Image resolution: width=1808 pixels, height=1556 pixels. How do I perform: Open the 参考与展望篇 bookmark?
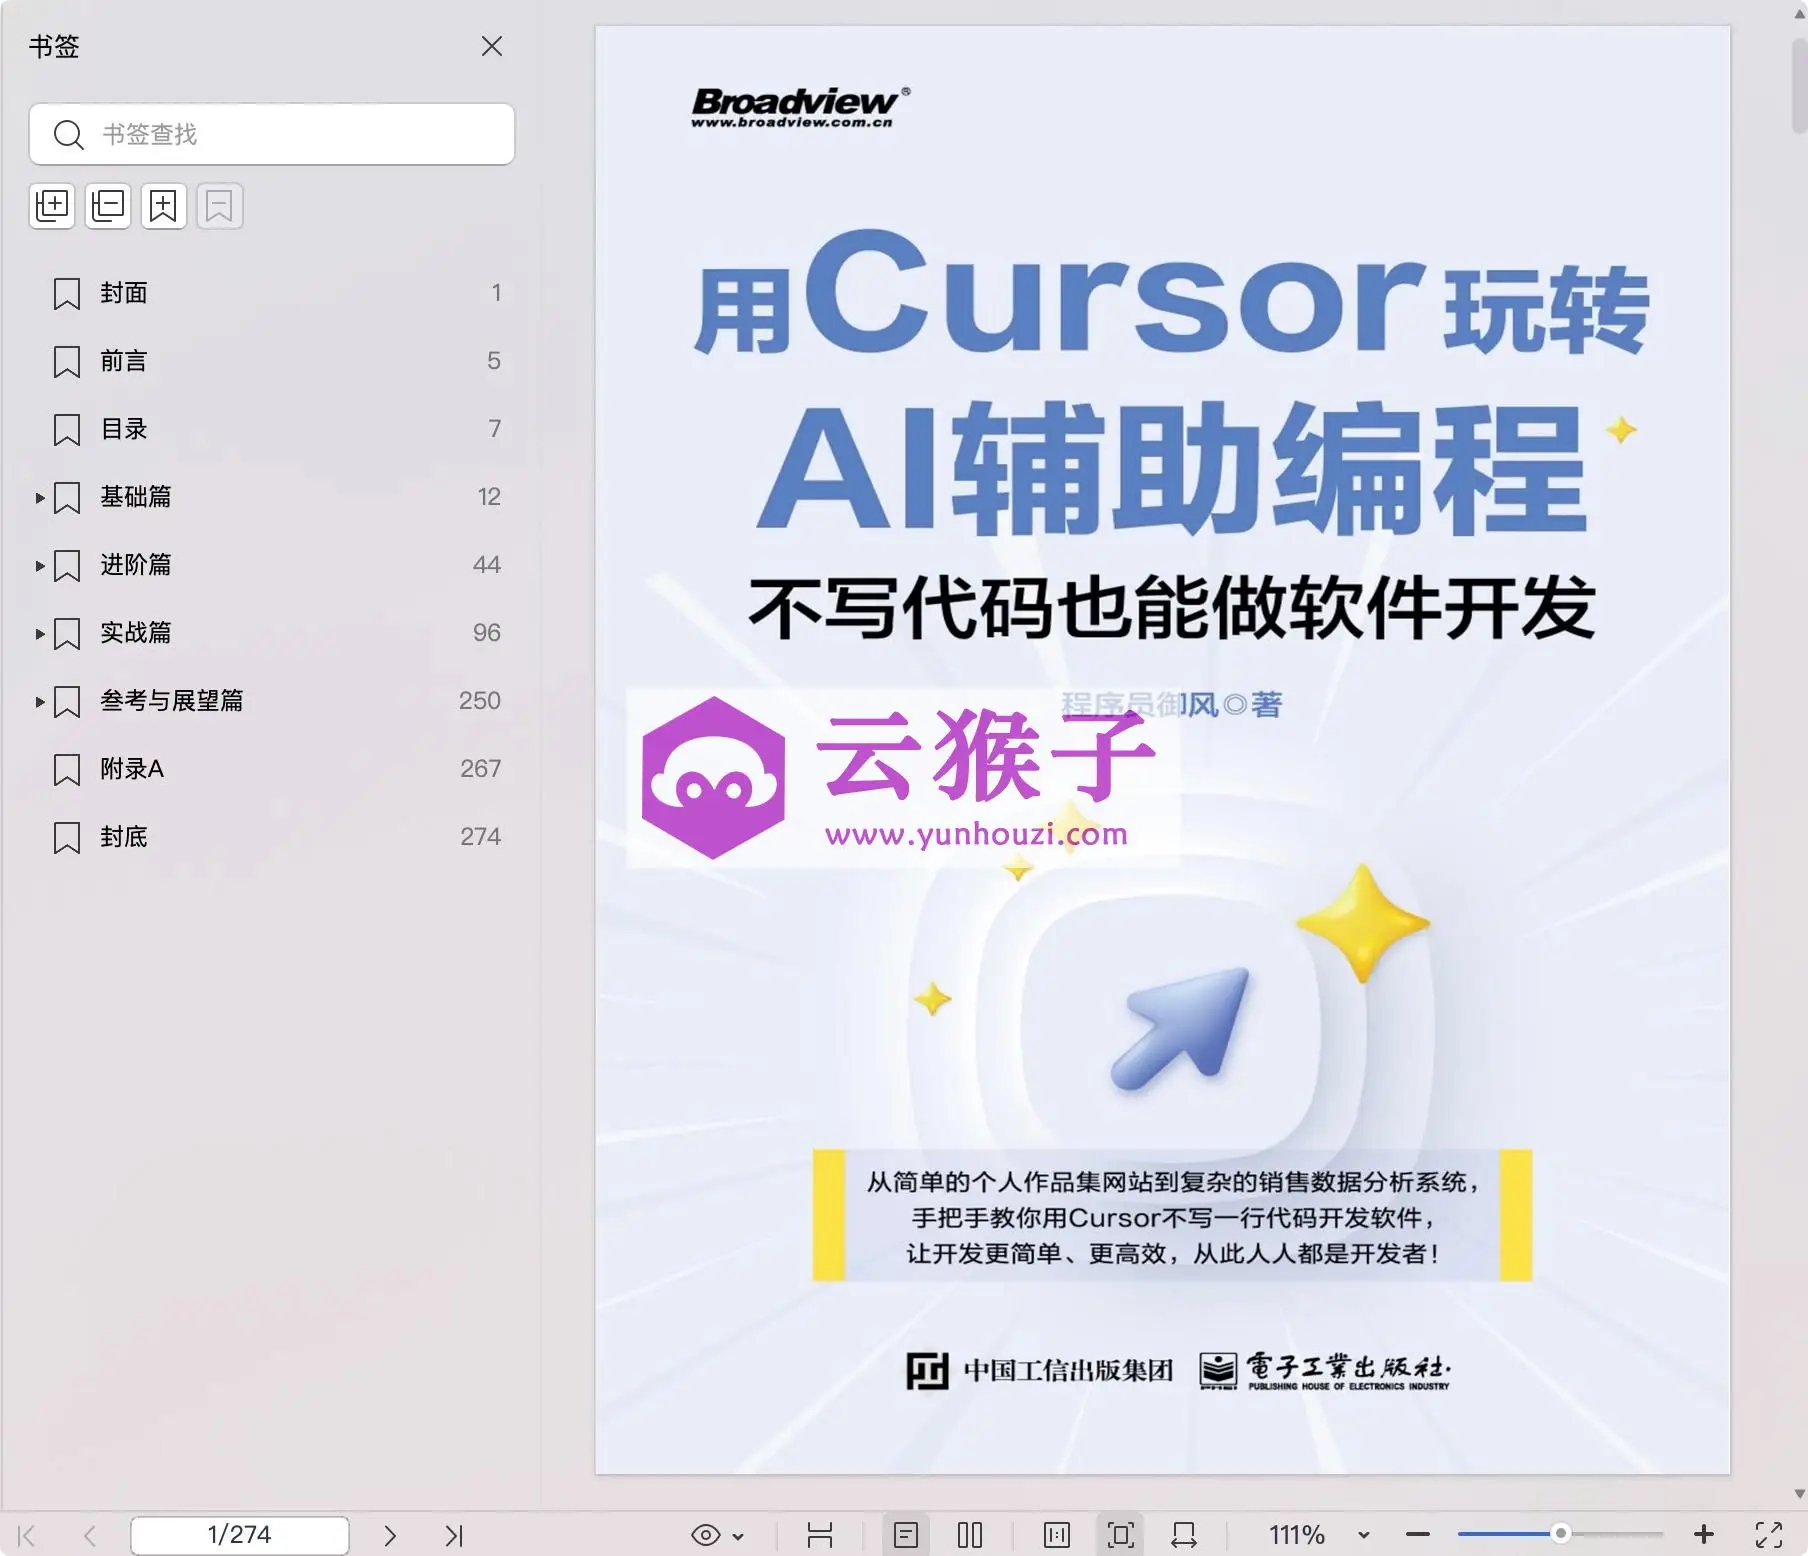point(172,701)
